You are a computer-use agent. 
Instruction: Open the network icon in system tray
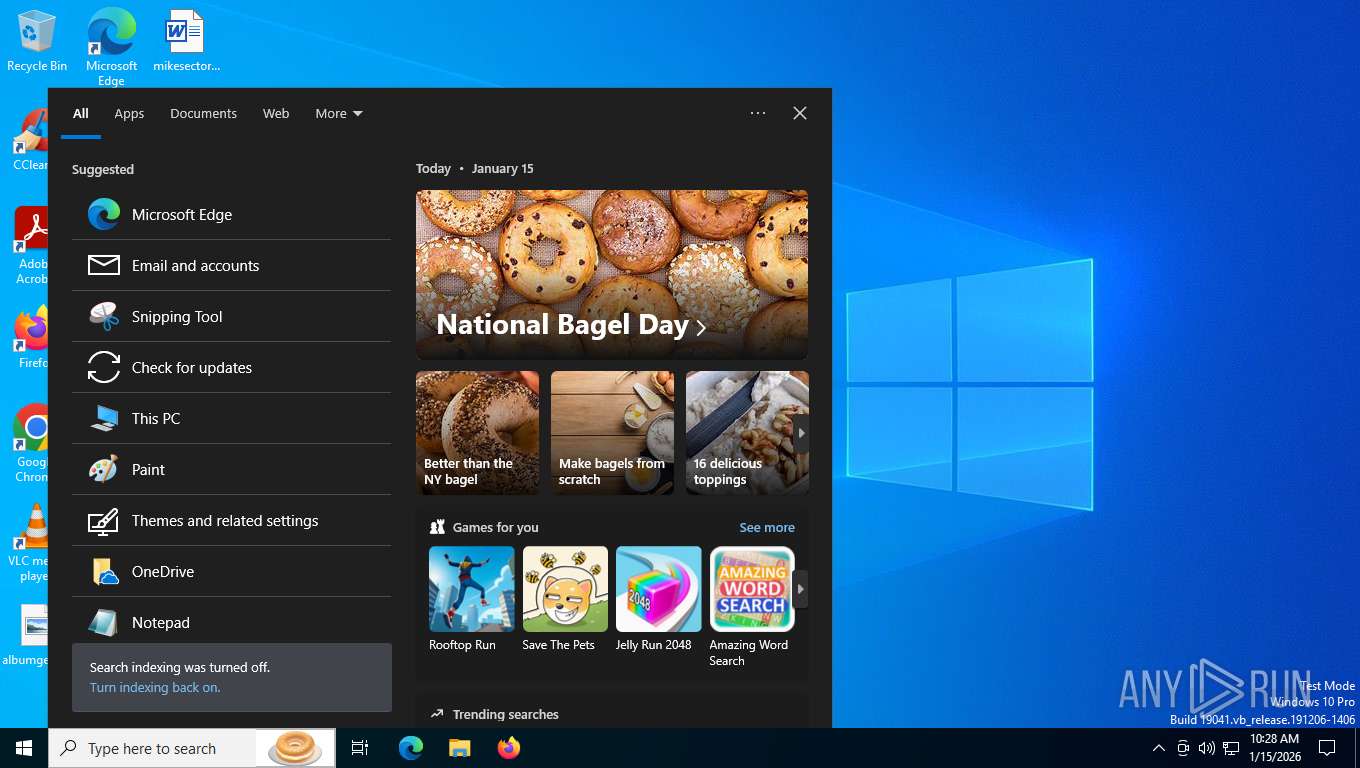pos(1231,748)
